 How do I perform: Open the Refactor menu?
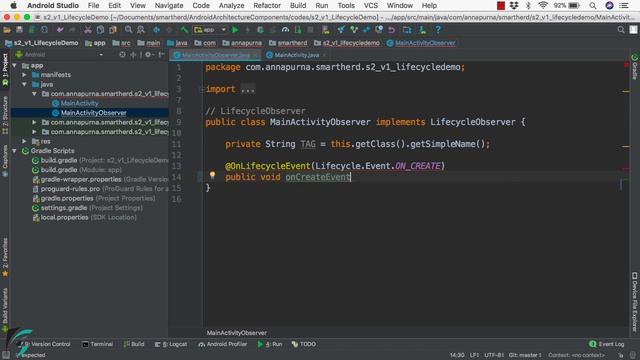[x=267, y=5]
